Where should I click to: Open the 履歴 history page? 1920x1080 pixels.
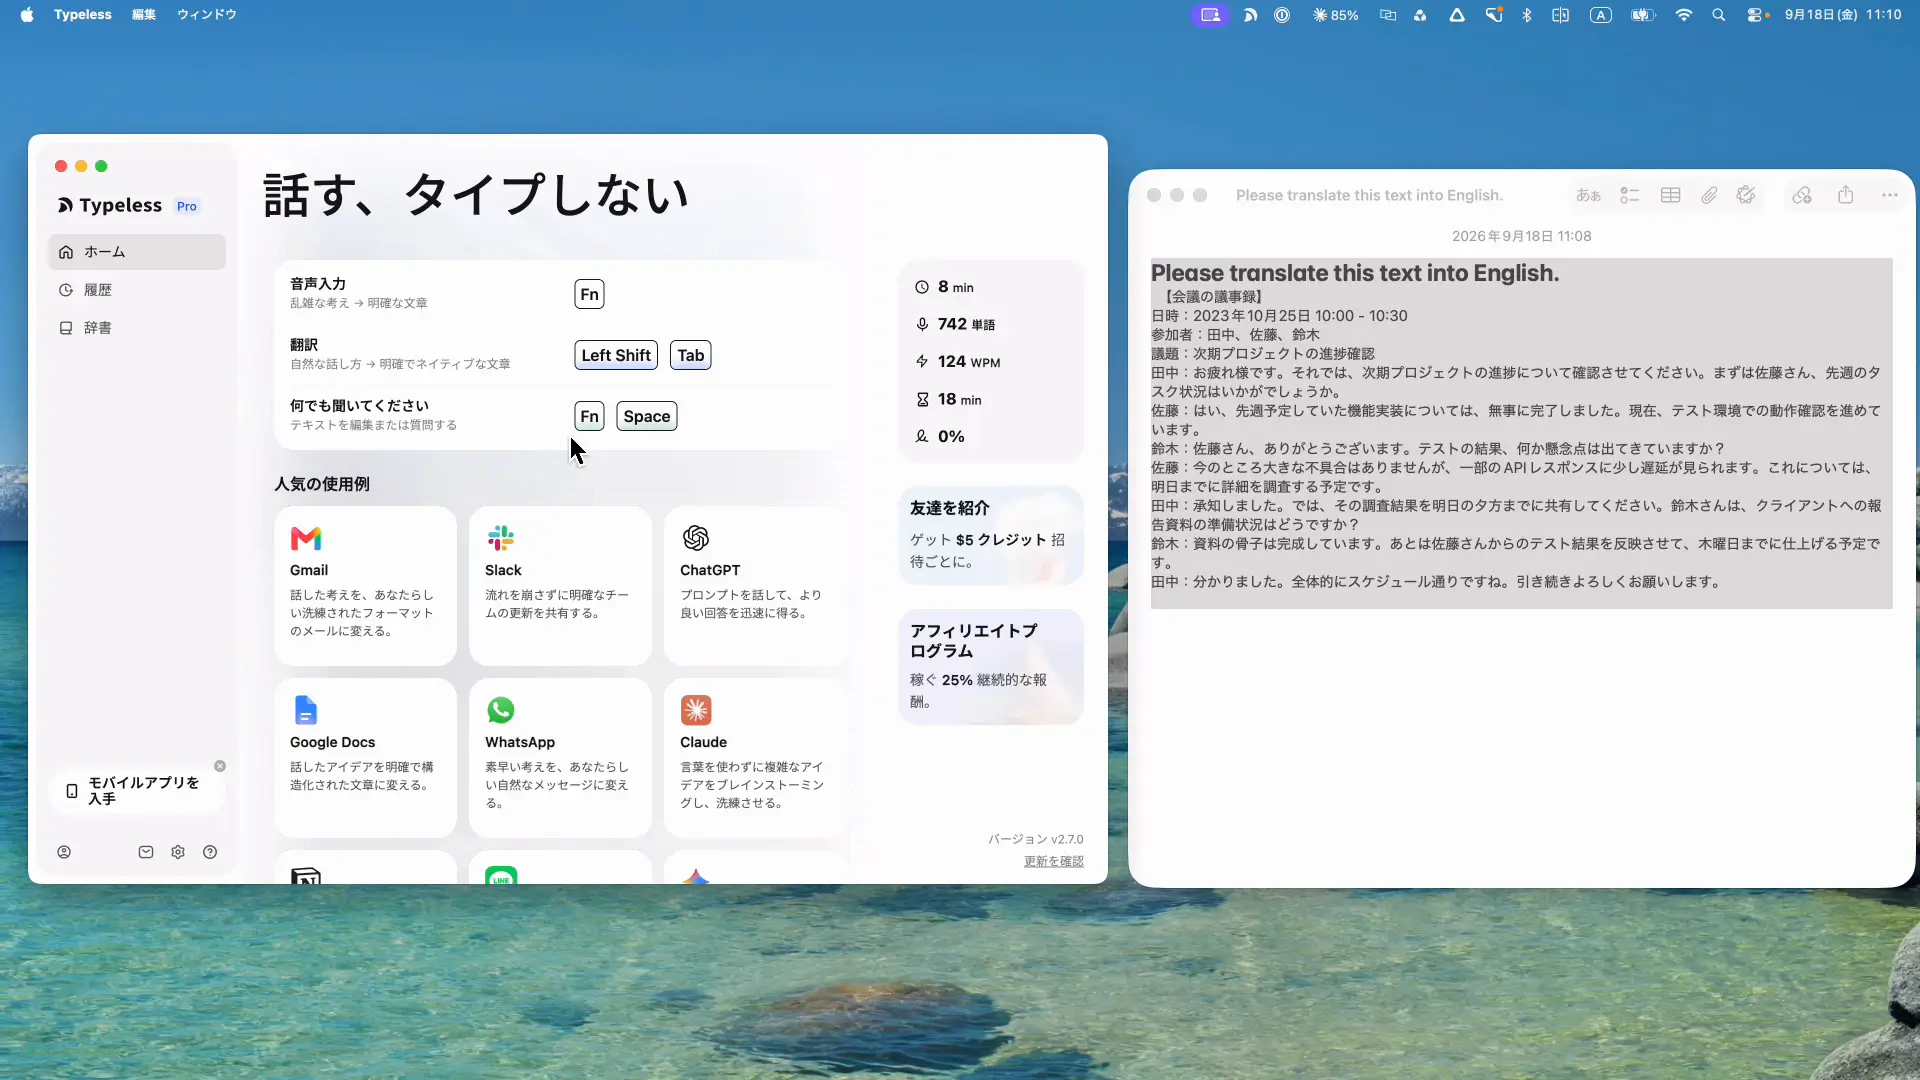click(x=137, y=290)
